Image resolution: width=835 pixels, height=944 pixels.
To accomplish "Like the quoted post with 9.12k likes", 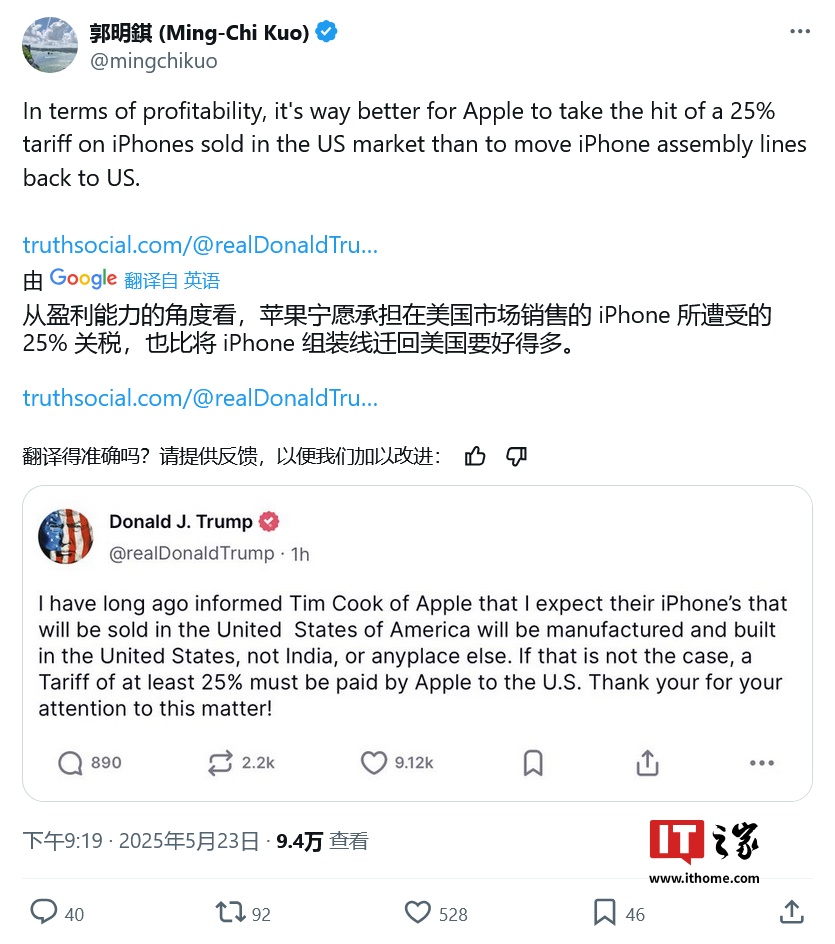I will pos(373,763).
